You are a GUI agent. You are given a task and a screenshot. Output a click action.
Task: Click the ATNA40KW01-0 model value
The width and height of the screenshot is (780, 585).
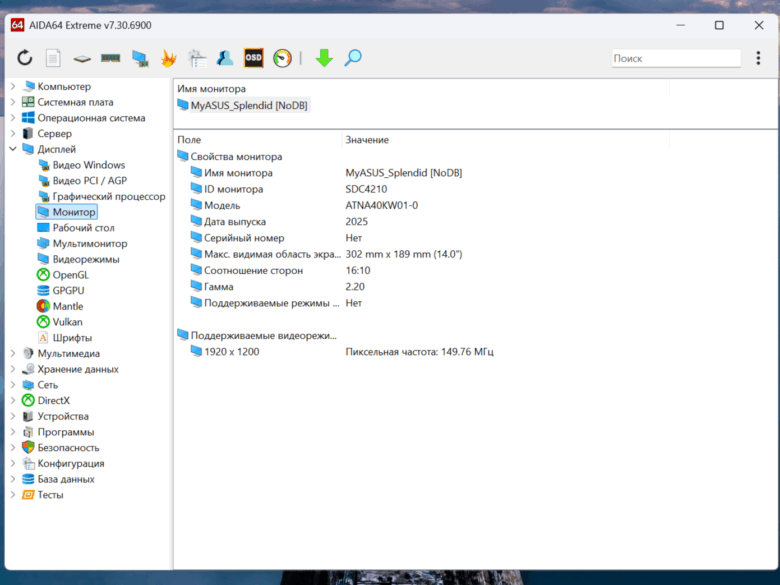point(382,205)
